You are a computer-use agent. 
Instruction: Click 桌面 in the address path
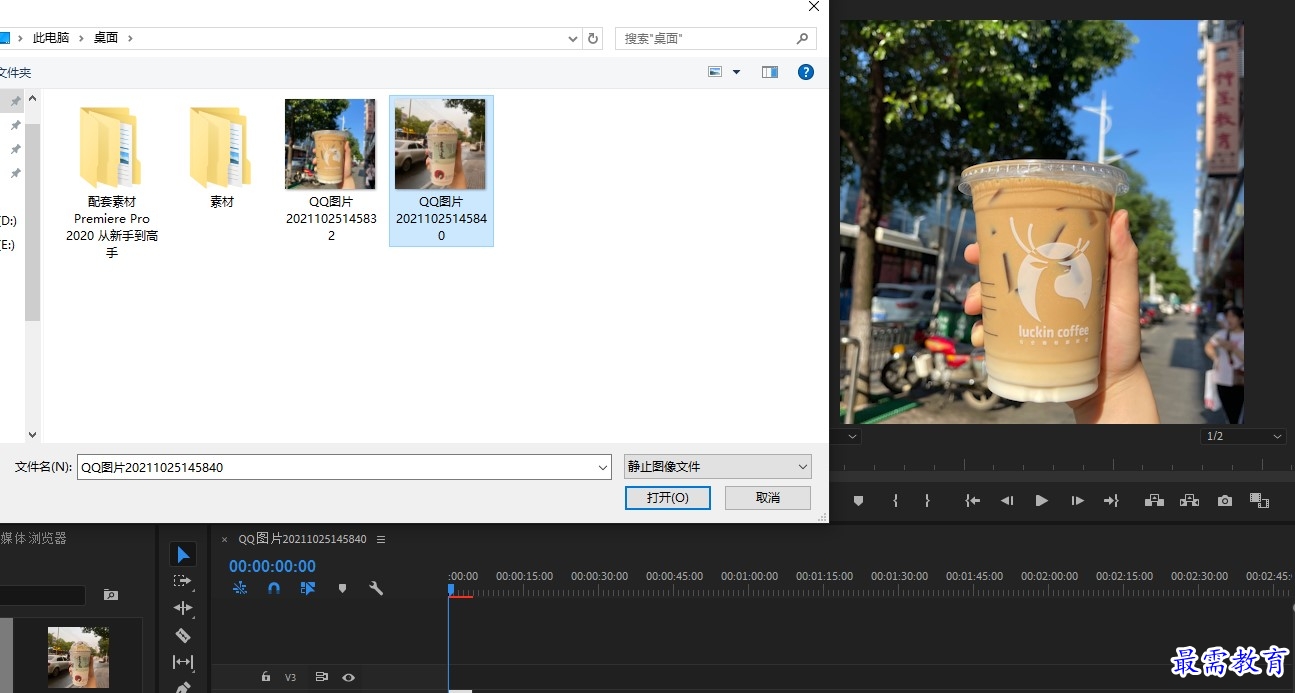pyautogui.click(x=106, y=38)
